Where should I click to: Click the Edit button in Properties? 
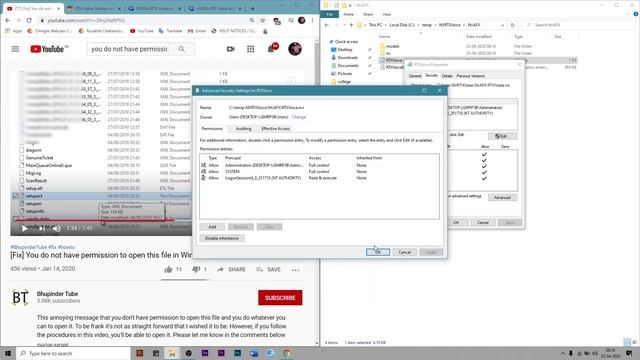[502, 136]
